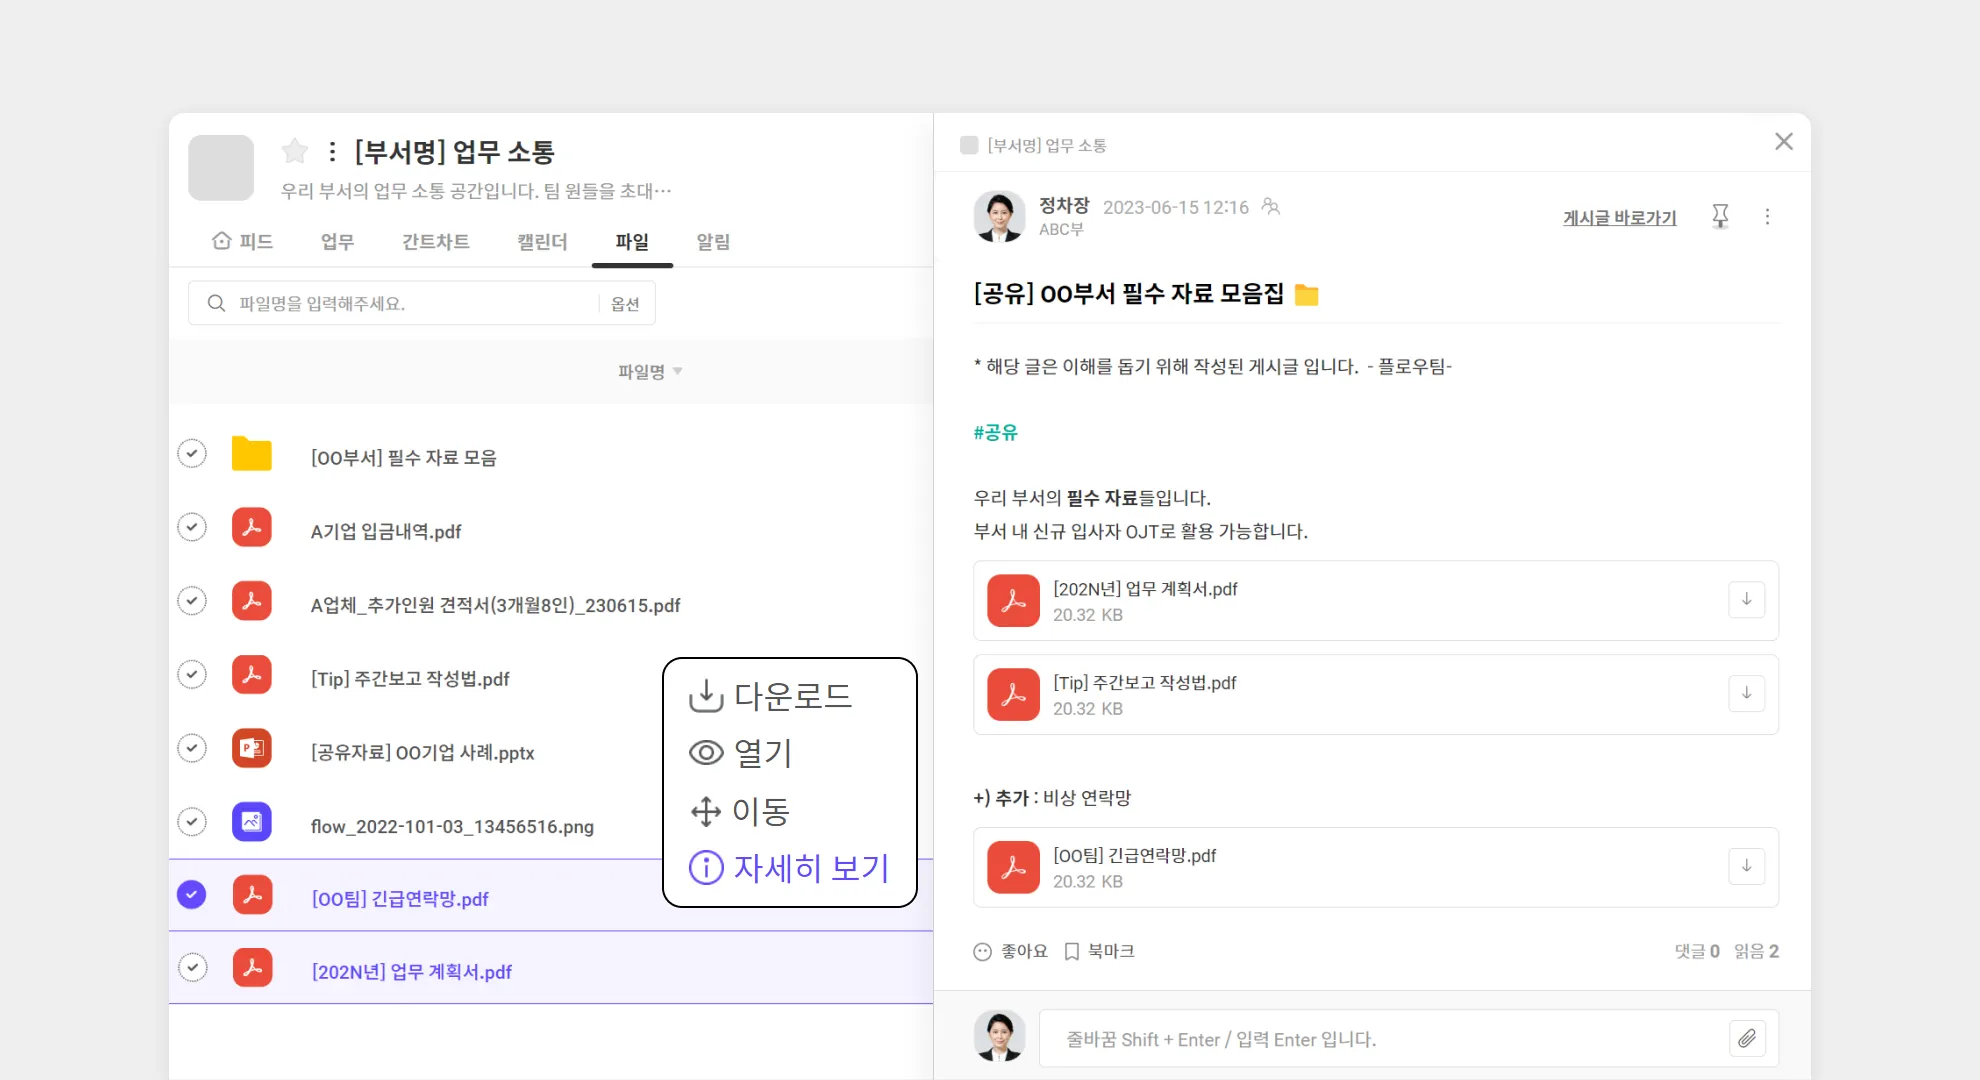Image resolution: width=1980 pixels, height=1080 pixels.
Task: Open project options three-dot menu beside title
Action: point(332,151)
